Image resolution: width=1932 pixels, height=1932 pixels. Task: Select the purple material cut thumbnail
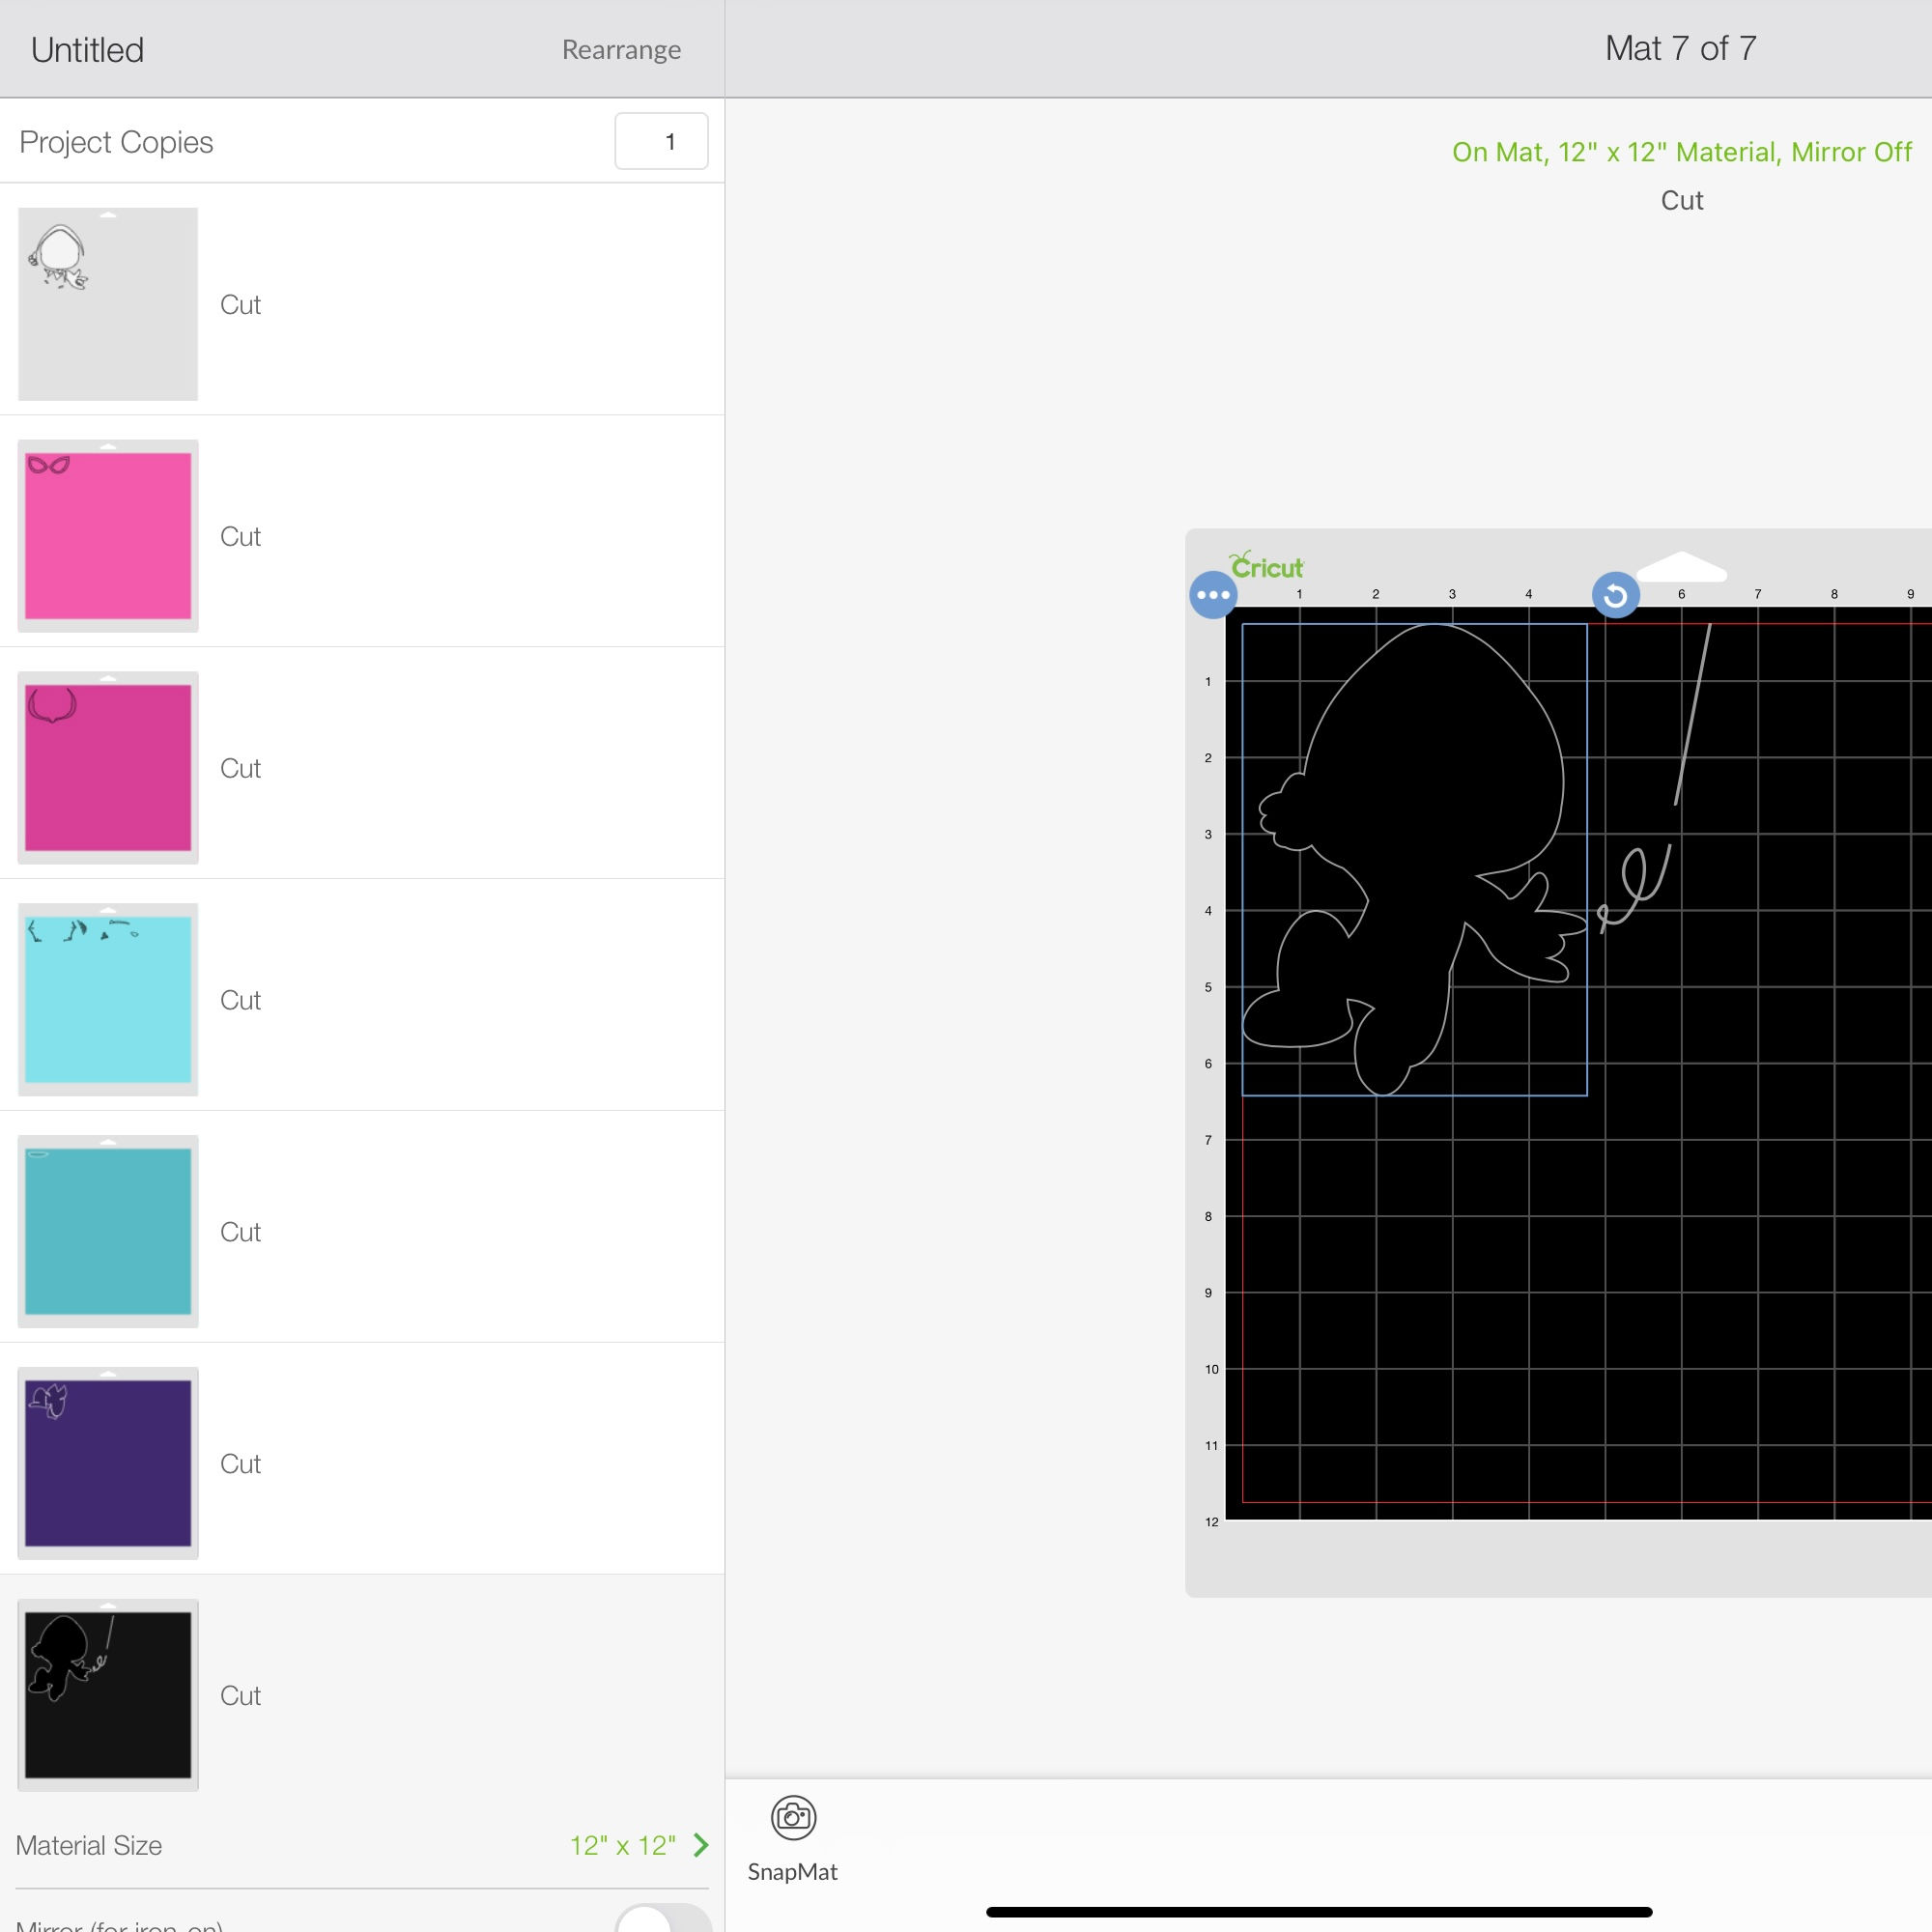(110, 1463)
